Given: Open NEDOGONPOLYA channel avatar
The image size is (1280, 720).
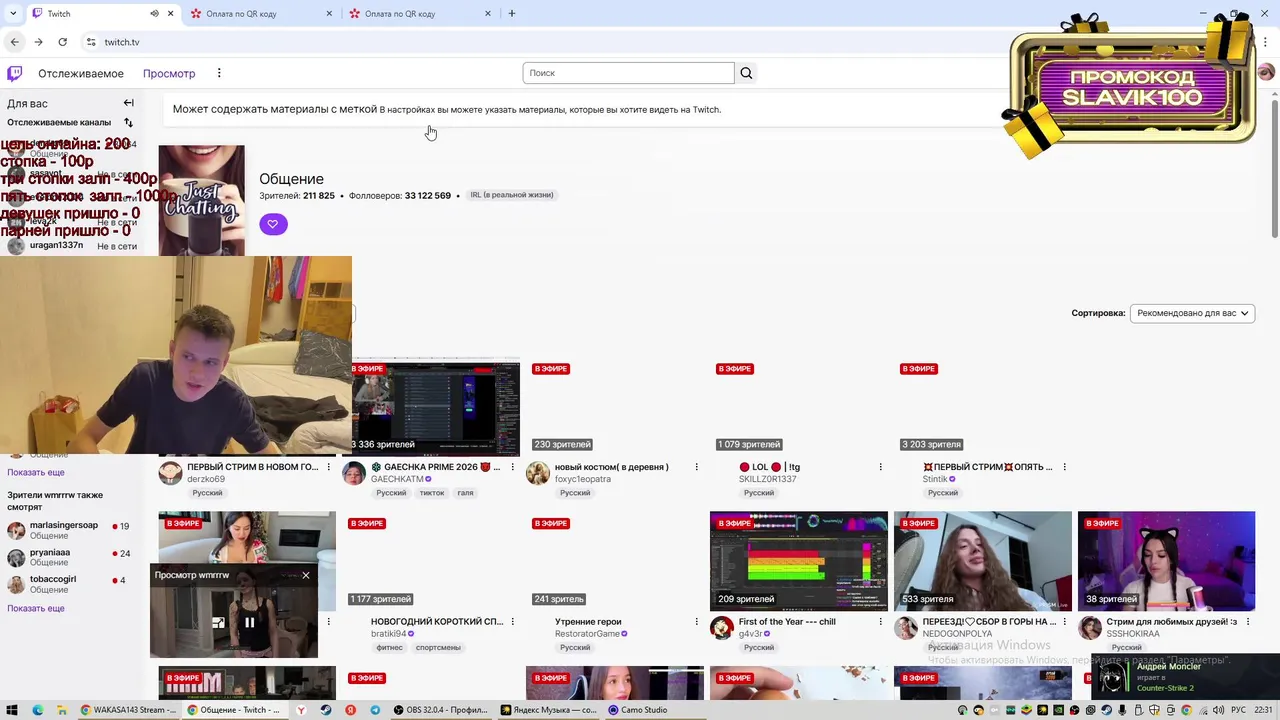Looking at the screenshot, I should pyautogui.click(x=906, y=628).
